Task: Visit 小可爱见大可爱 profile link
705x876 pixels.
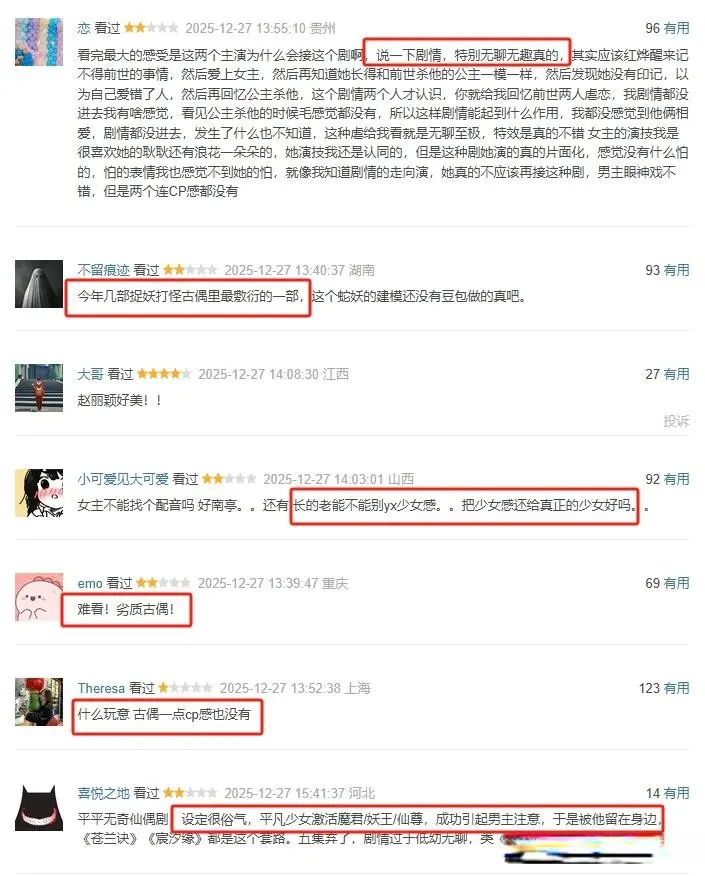Action: click(x=123, y=479)
